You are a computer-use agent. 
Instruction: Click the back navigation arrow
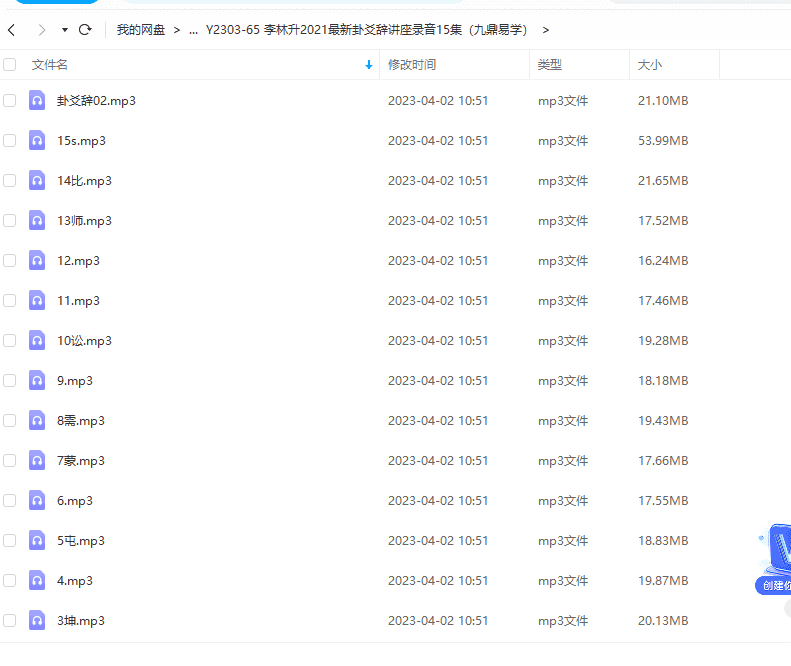click(x=11, y=30)
